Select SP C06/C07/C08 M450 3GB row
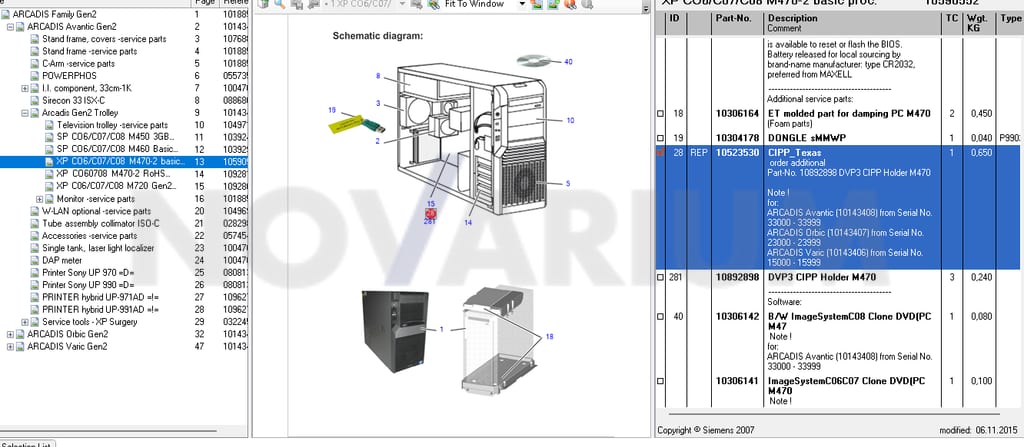The width and height of the screenshot is (1024, 447). point(116,137)
